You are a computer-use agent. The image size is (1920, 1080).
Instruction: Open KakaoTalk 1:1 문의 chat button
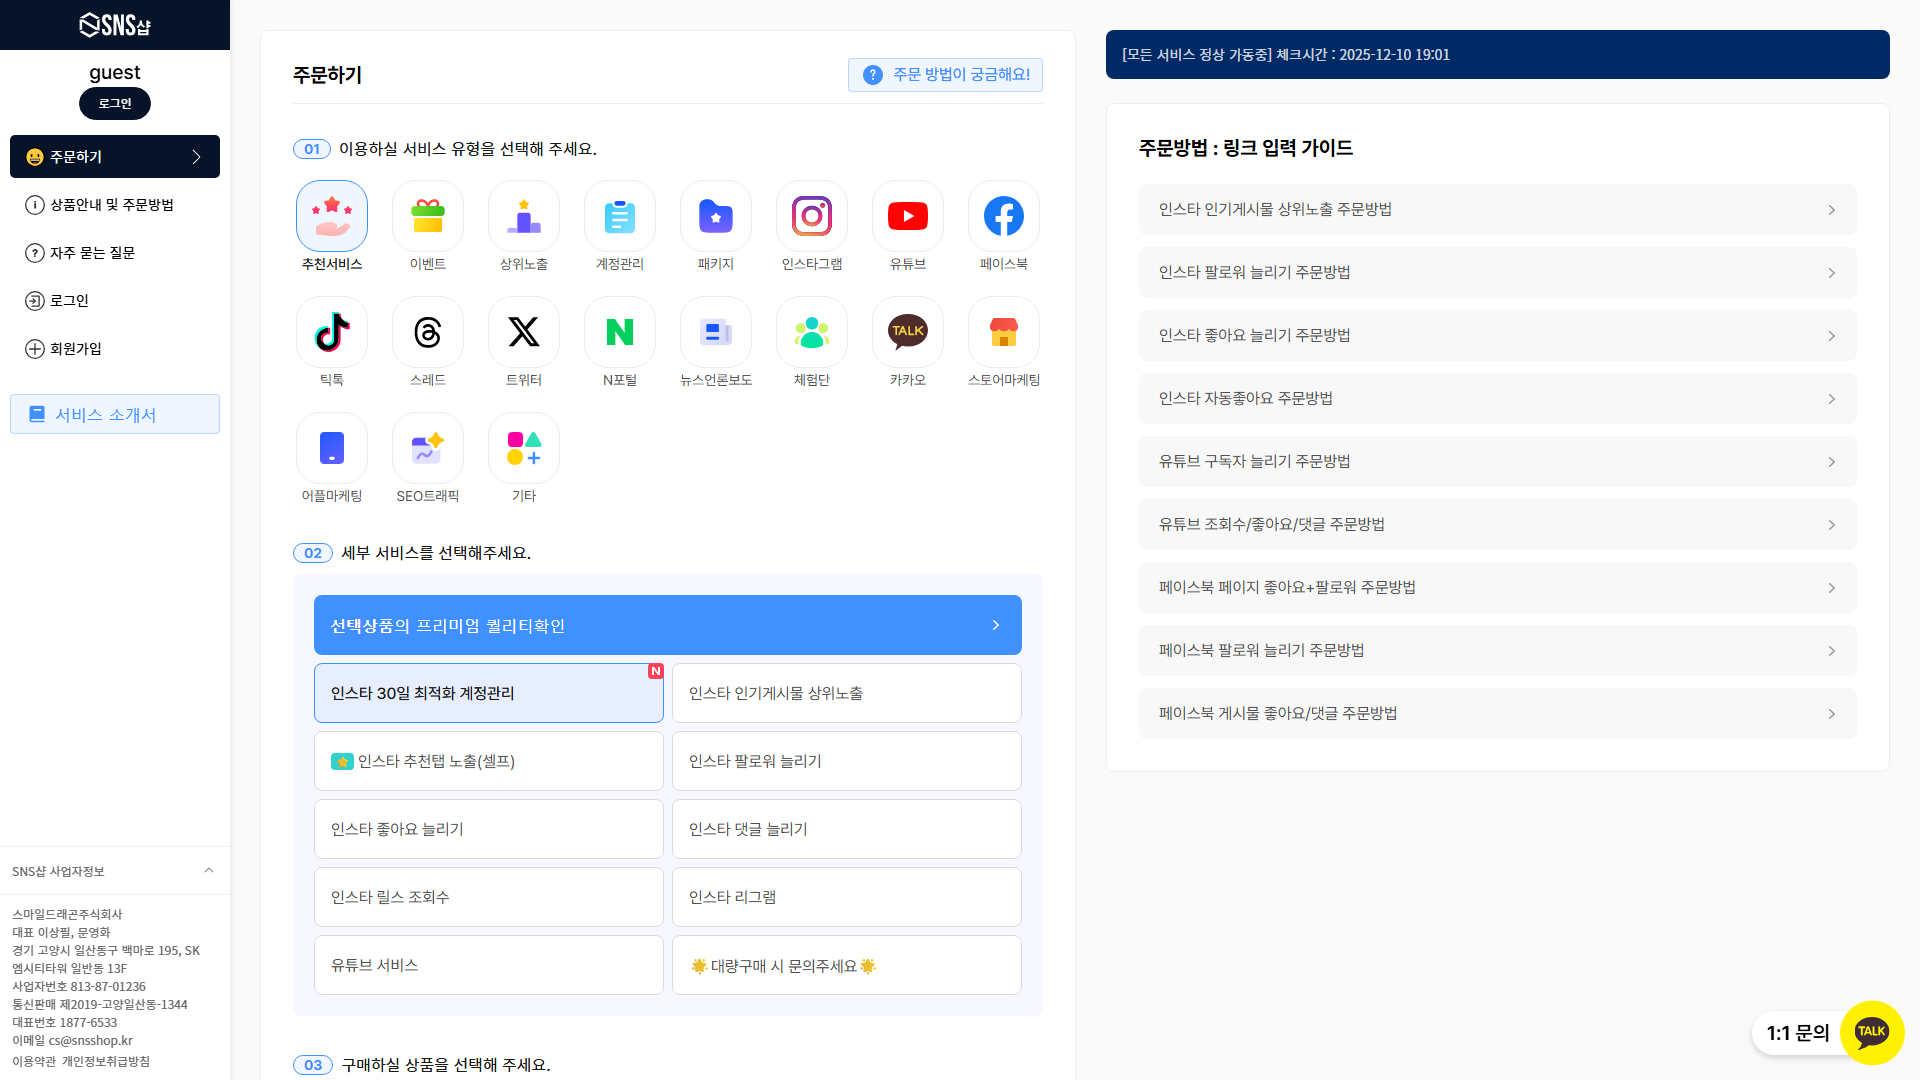click(1870, 1032)
